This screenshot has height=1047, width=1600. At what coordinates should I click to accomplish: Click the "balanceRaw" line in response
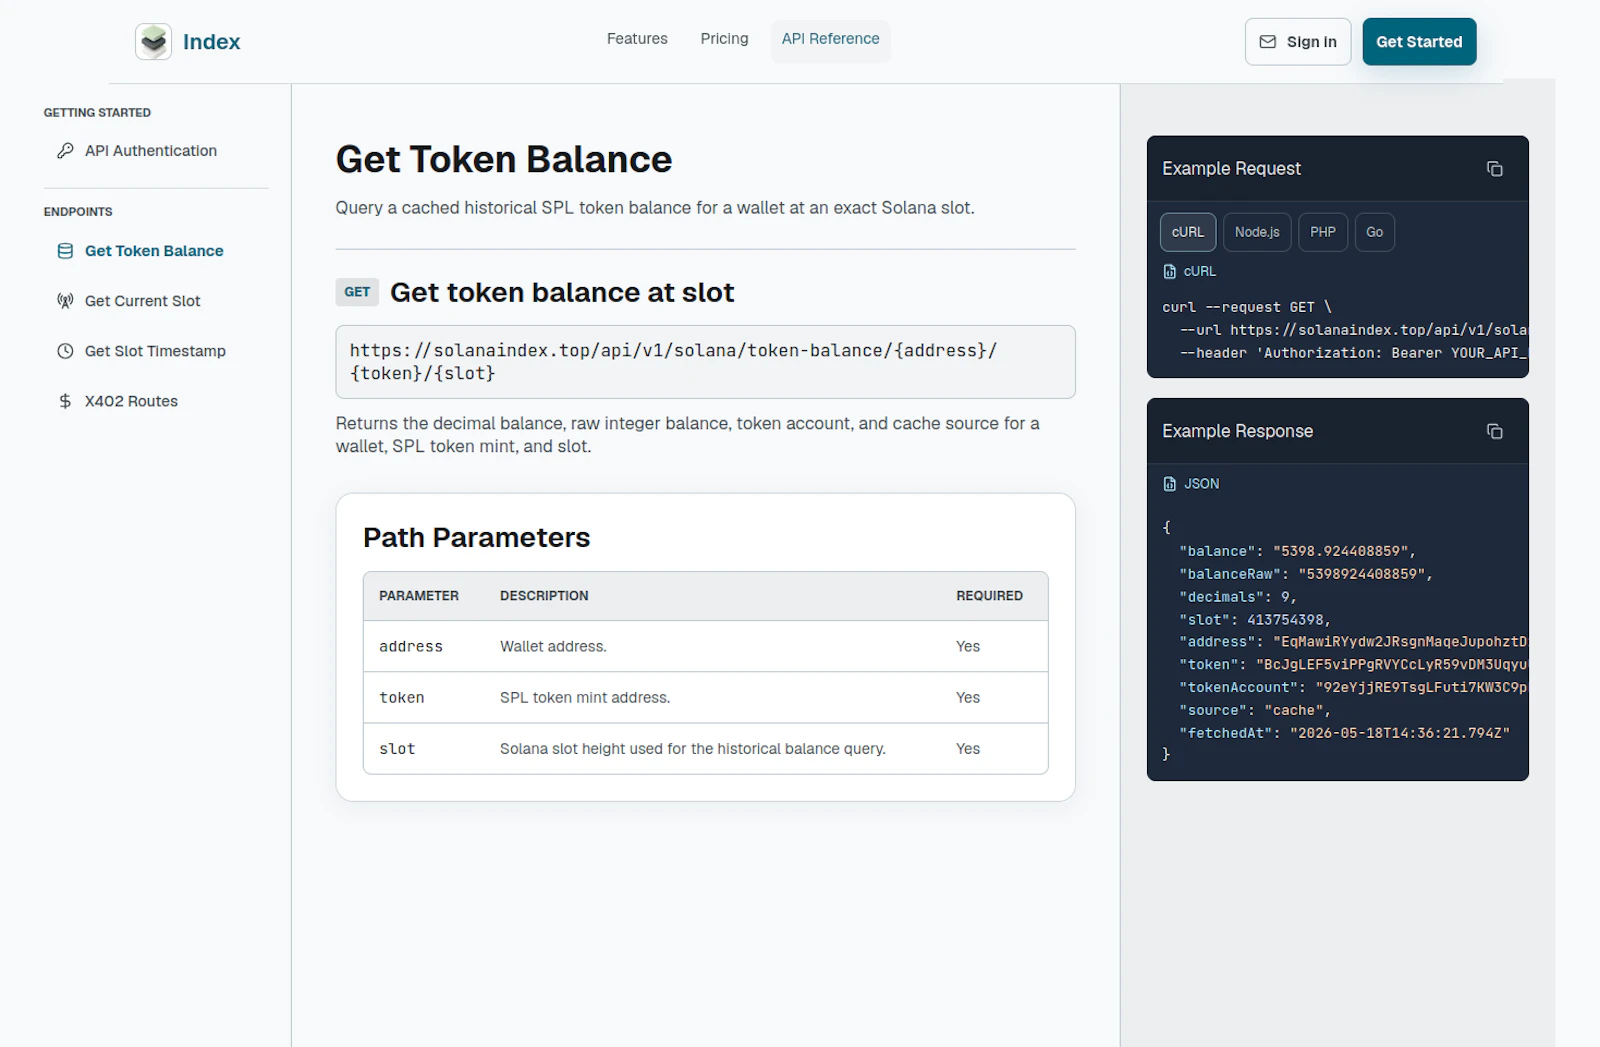click(x=1306, y=574)
